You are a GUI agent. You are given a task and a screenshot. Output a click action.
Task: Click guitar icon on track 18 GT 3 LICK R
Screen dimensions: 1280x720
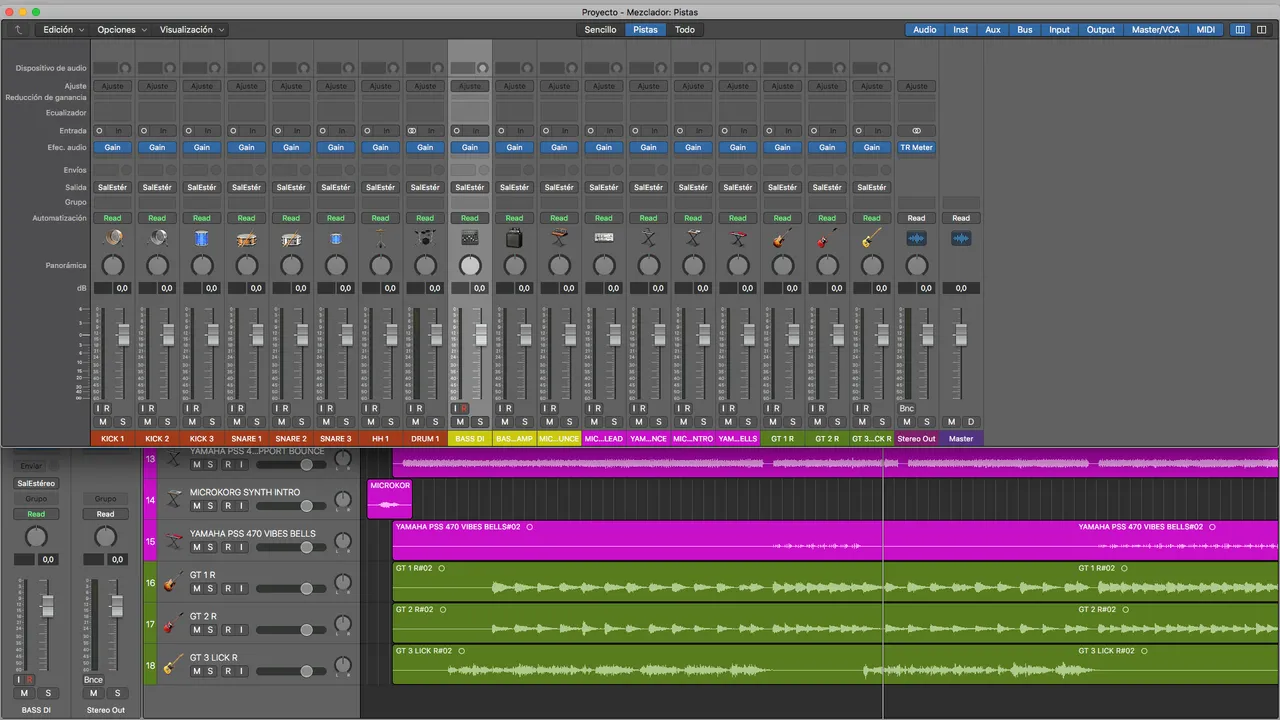click(174, 664)
